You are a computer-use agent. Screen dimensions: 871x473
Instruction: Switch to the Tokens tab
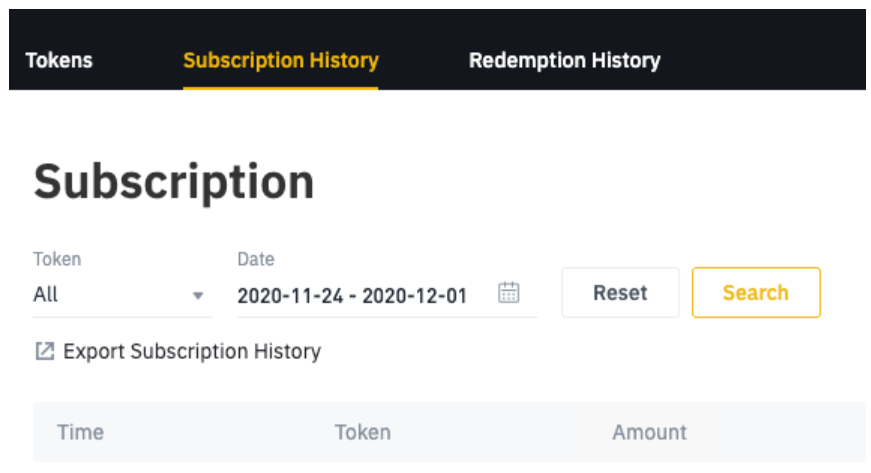[x=59, y=60]
